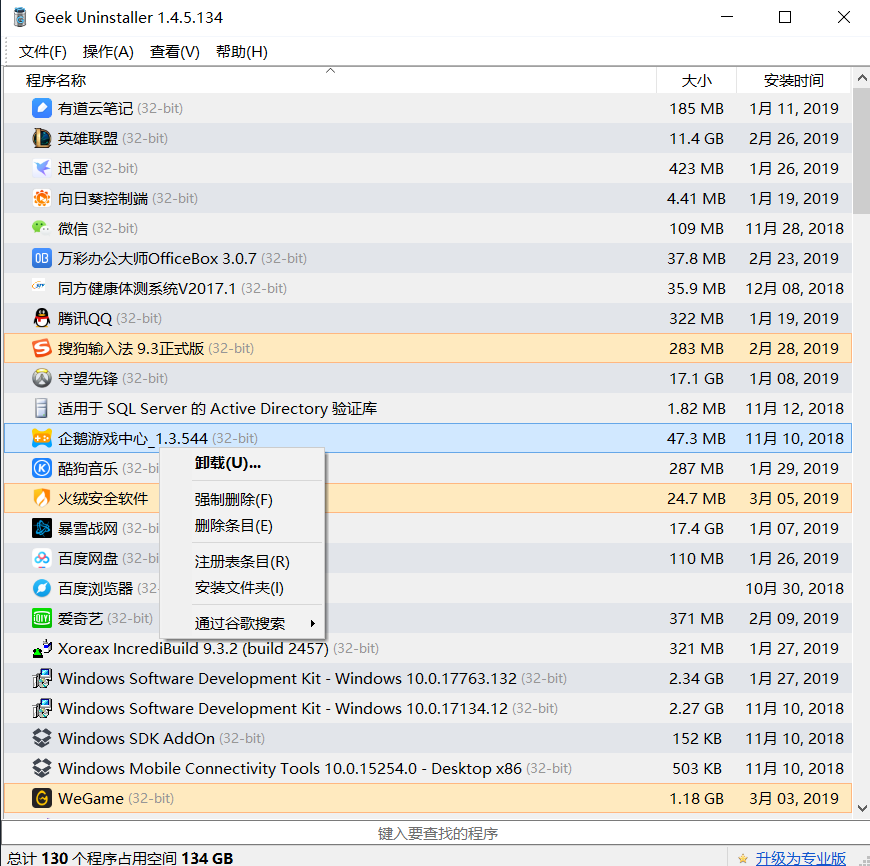
Task: Choose 安装文件夹(I) in the context menu
Action: pyautogui.click(x=242, y=588)
